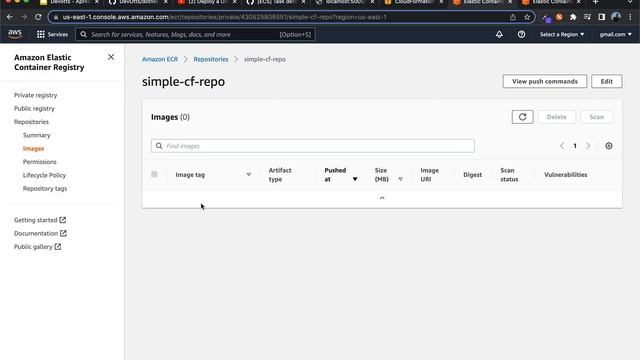
Task: Click browser back arrow
Action: pyautogui.click(x=10, y=17)
